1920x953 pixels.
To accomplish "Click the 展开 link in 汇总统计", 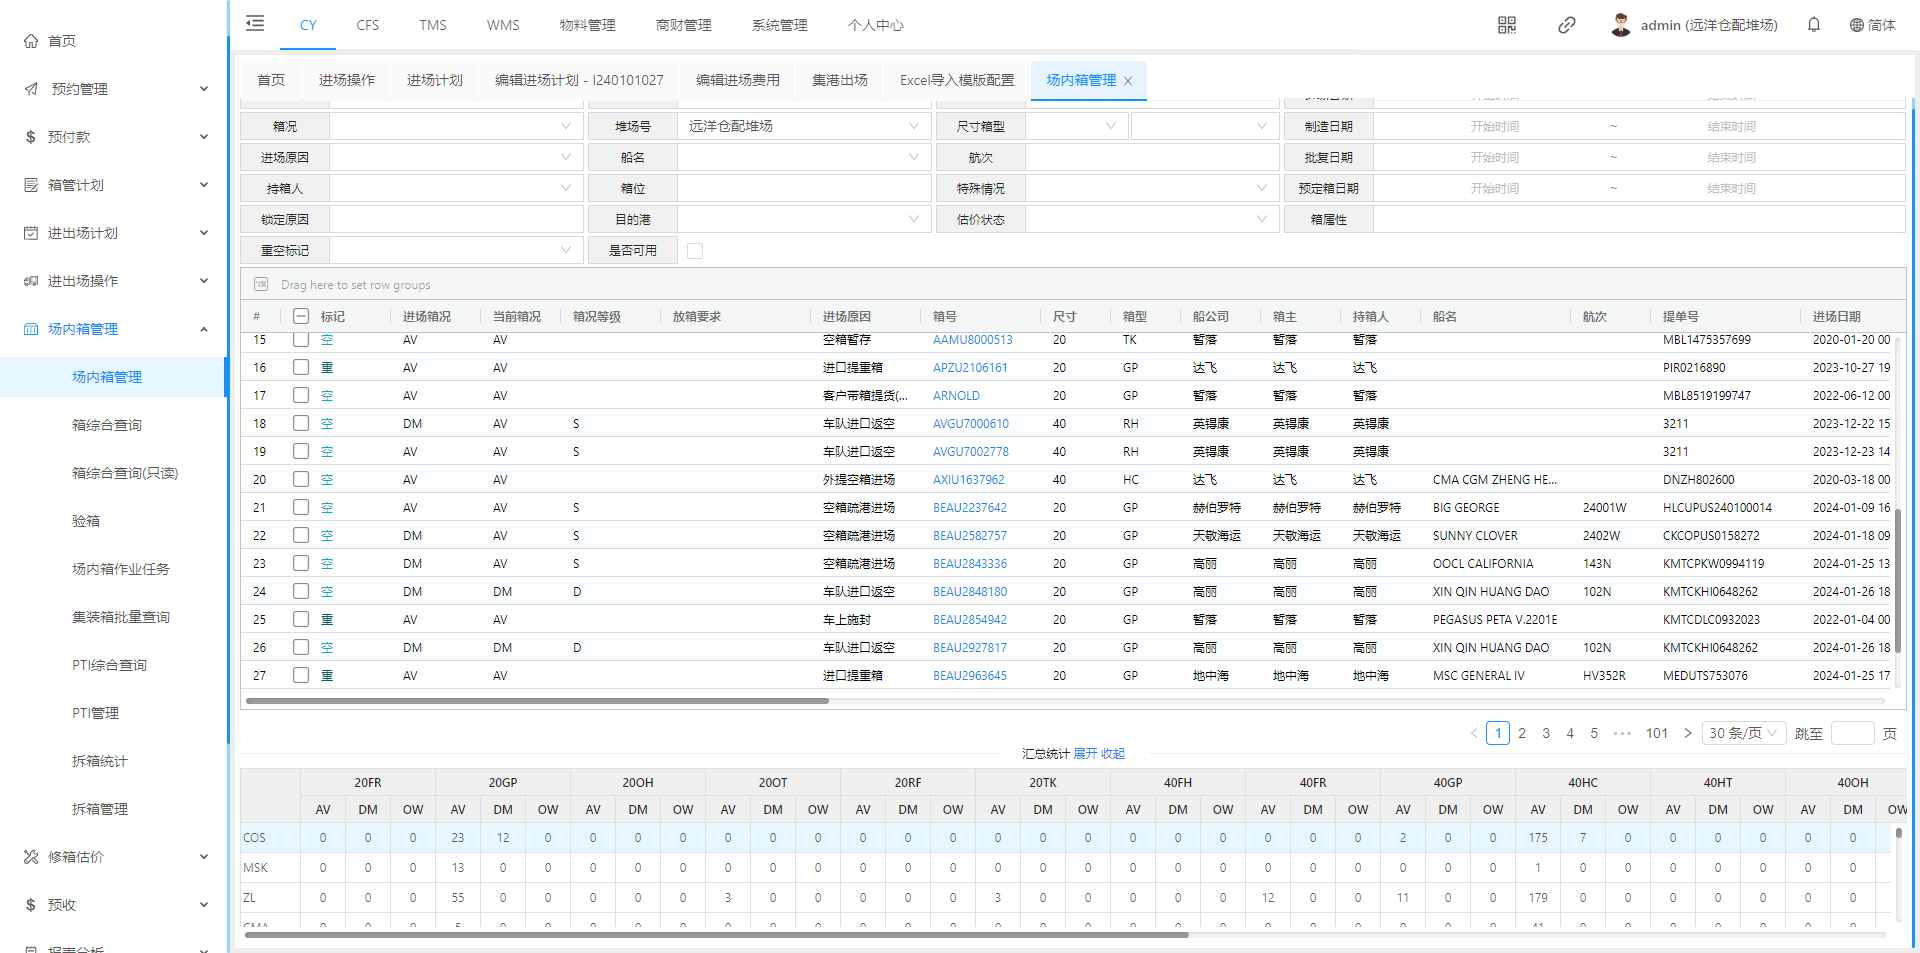I will point(1085,753).
